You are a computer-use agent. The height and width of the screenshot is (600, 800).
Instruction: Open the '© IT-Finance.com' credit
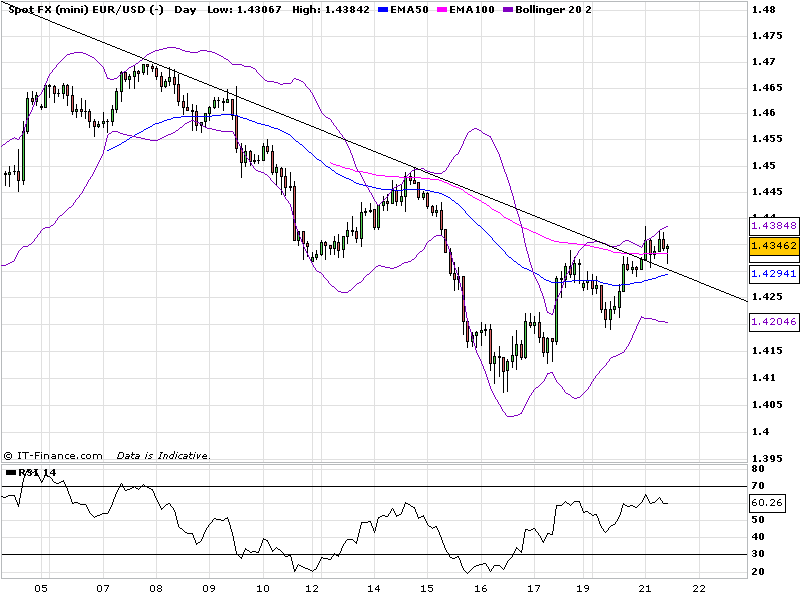54,456
